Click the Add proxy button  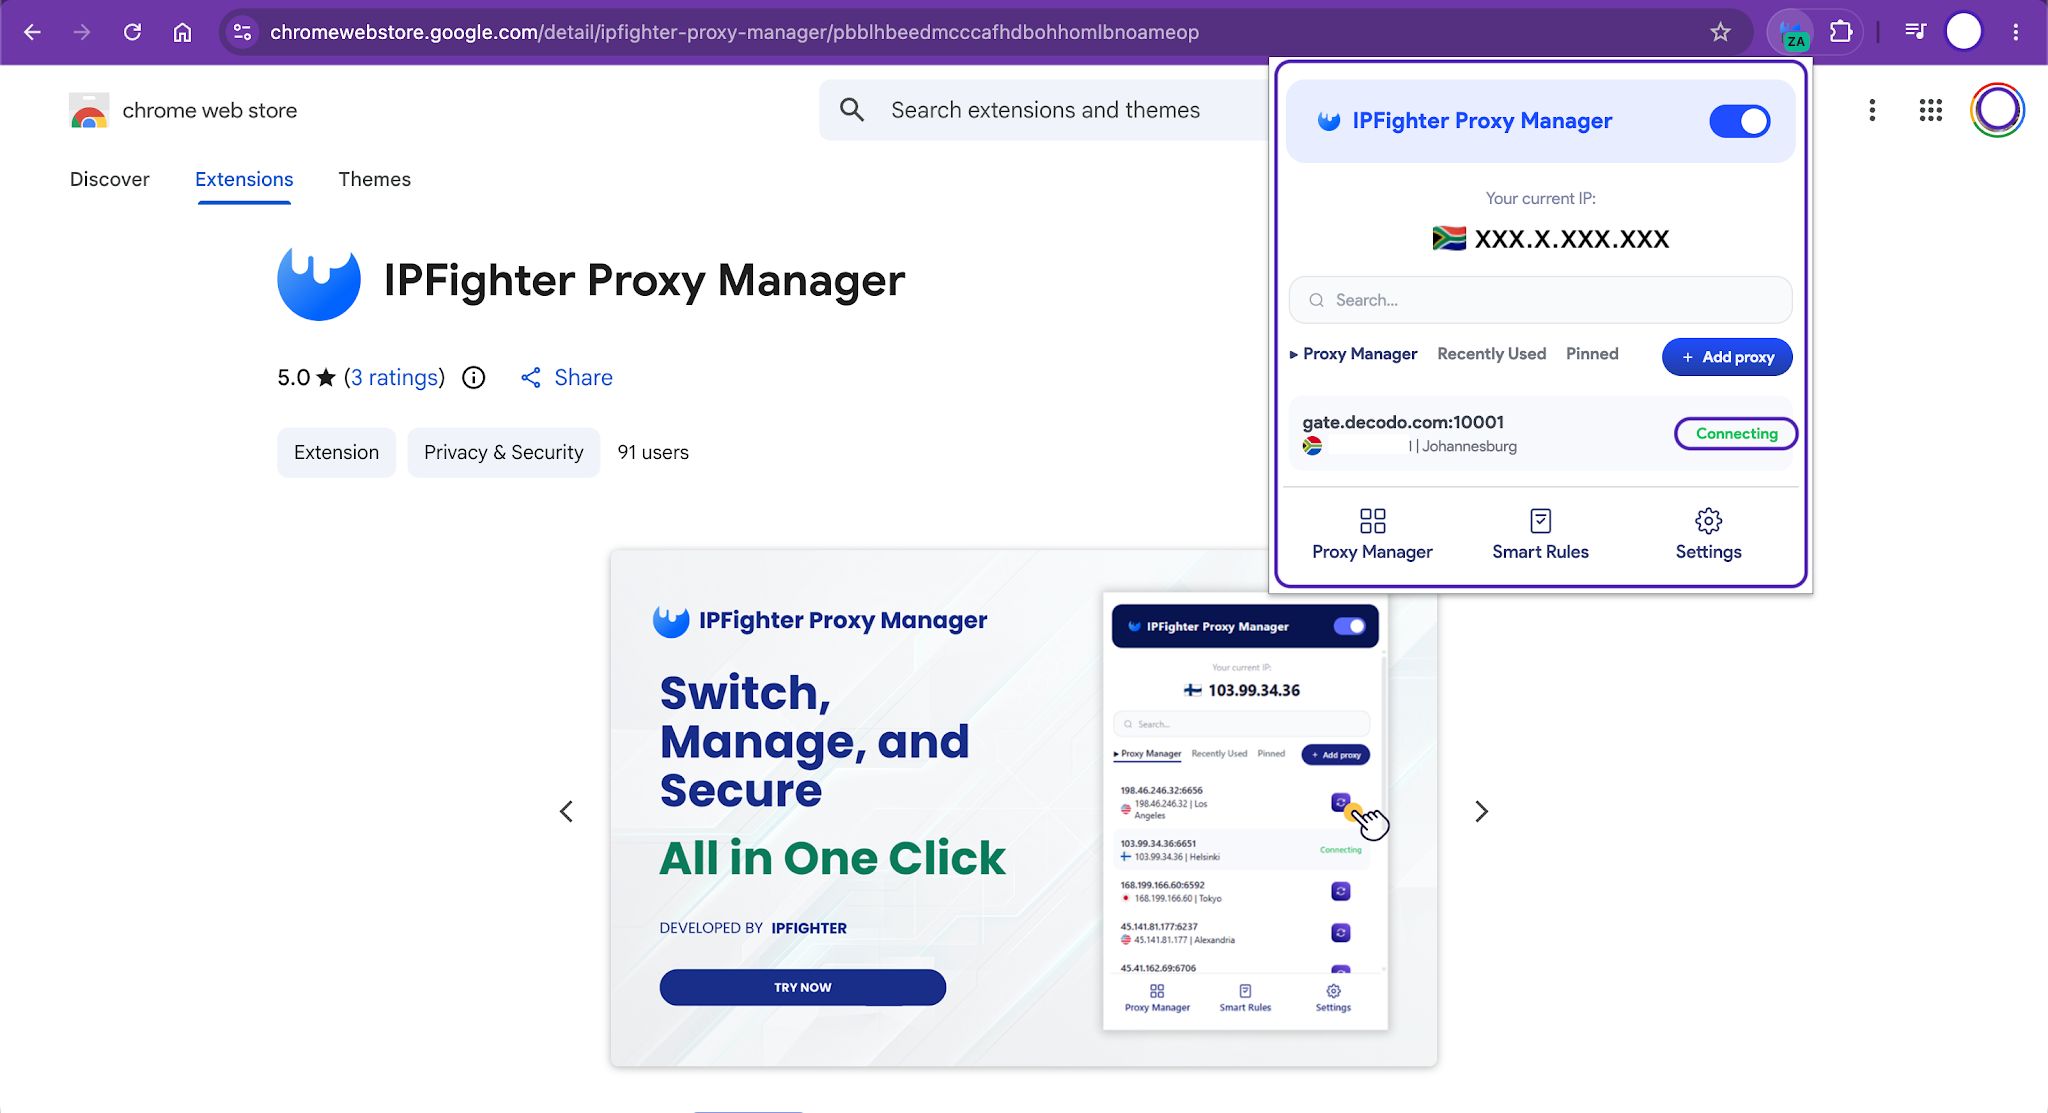1727,357
